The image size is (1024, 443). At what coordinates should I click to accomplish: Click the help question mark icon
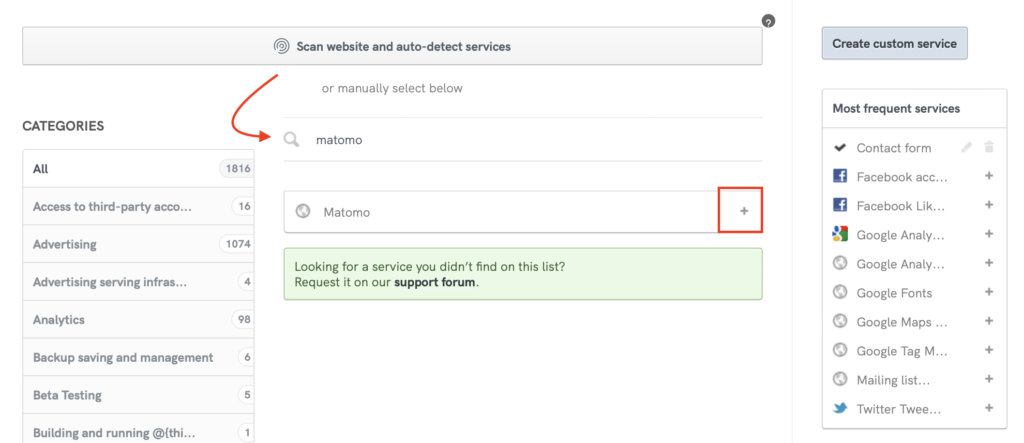coord(768,20)
